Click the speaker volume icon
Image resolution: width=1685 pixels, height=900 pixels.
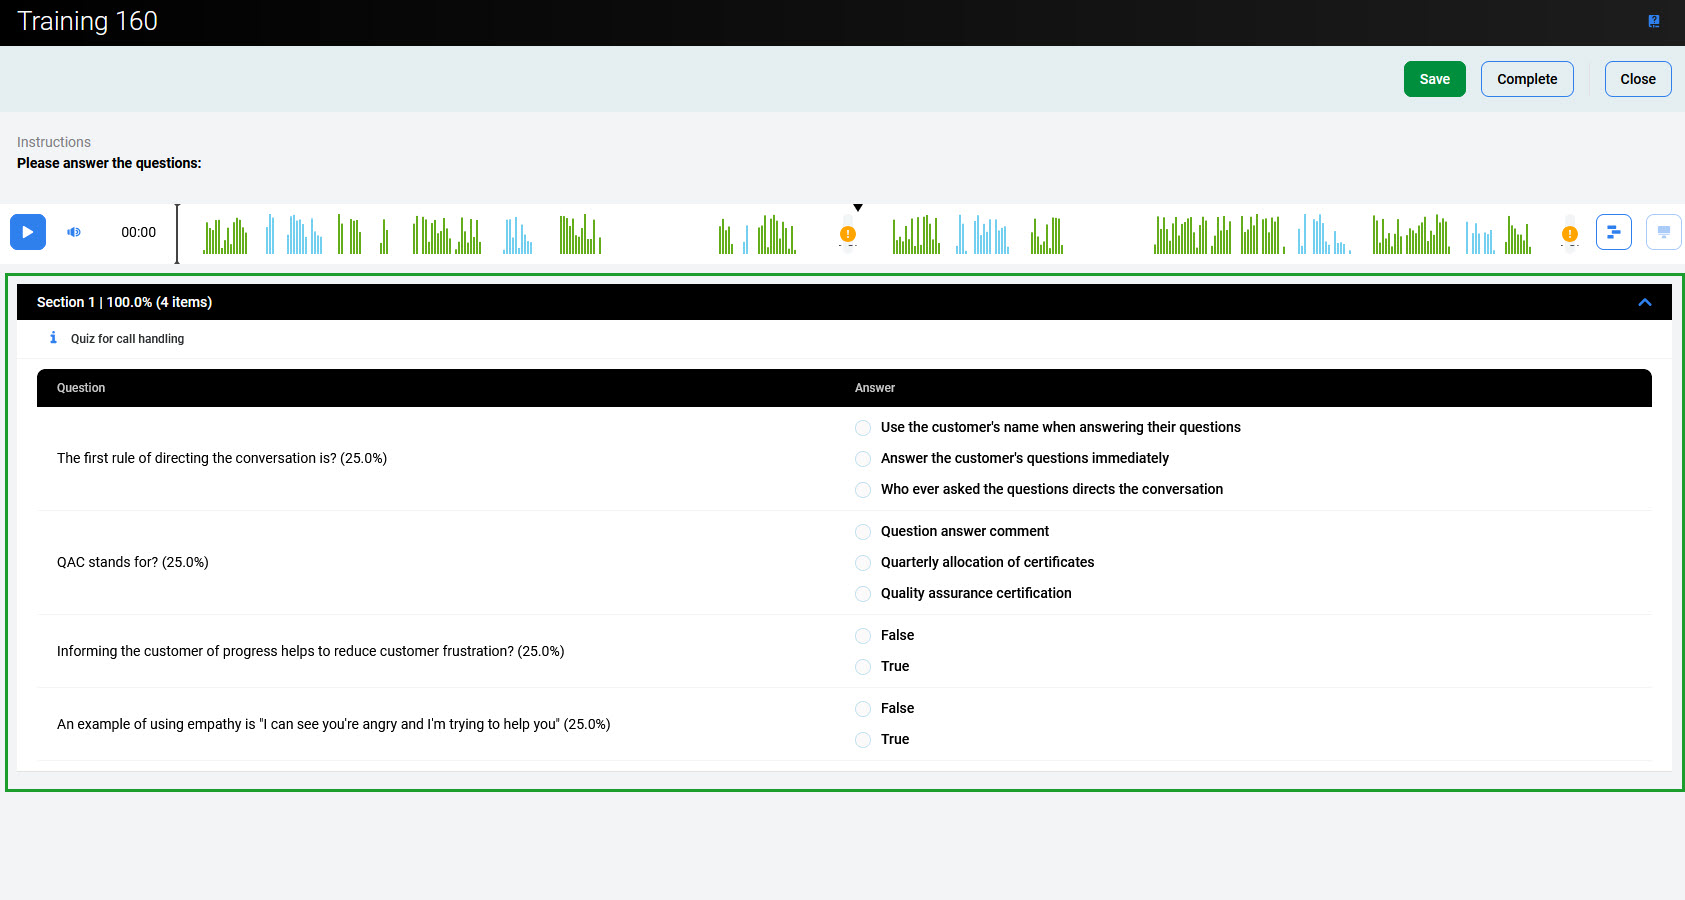click(74, 232)
